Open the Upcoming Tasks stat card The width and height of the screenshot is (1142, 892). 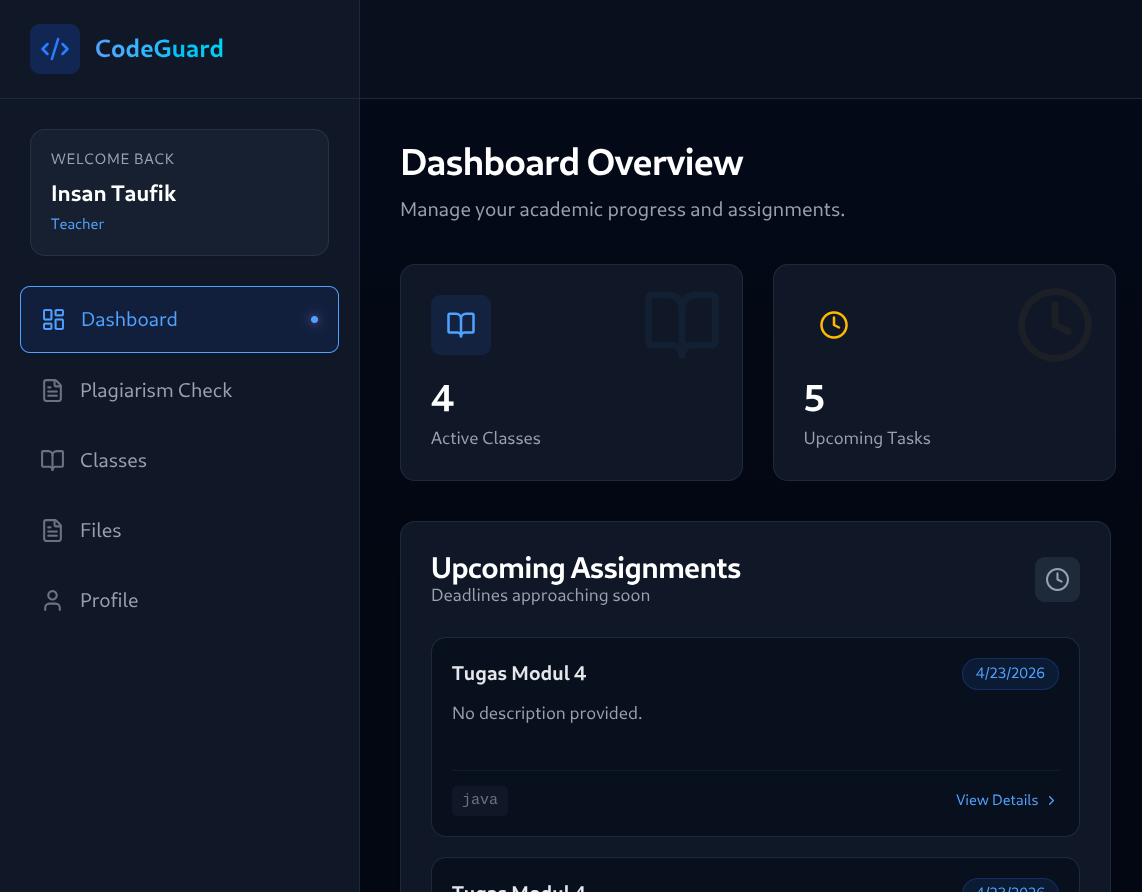tap(944, 372)
